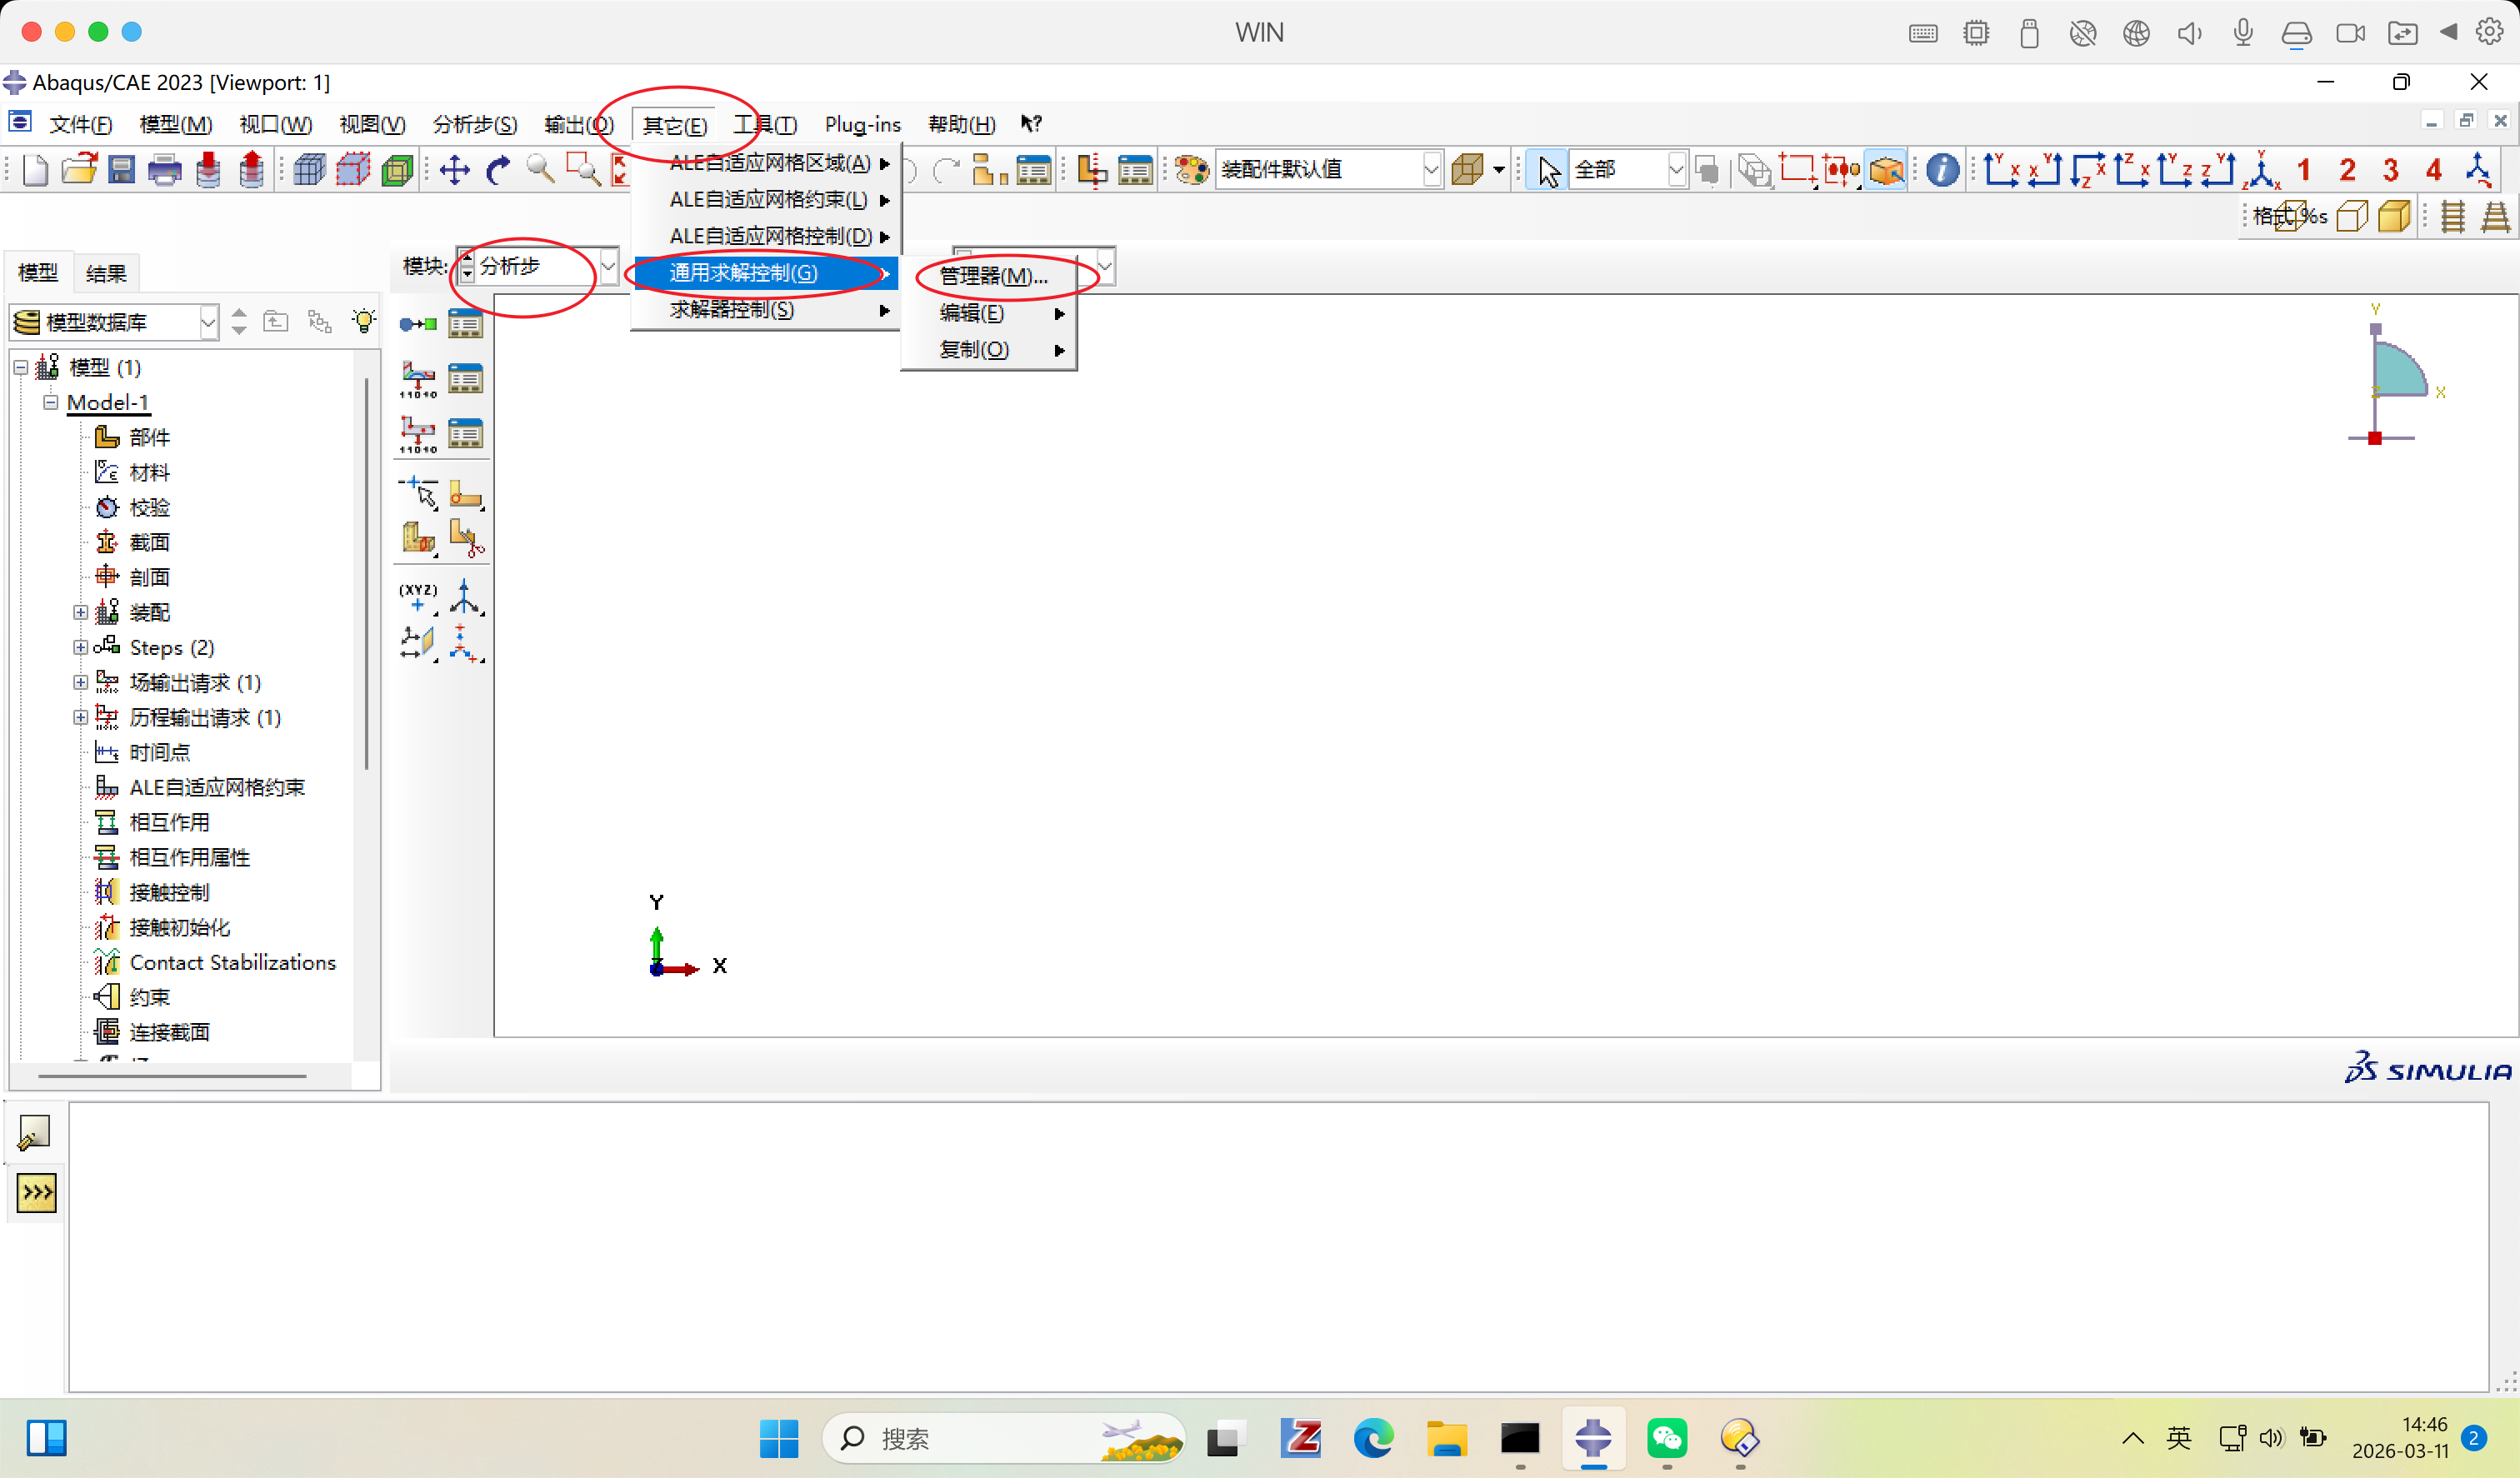Viewport: 2520px width, 1478px height.
Task: Click the light bulb filter icon in model tree
Action: pos(364,321)
